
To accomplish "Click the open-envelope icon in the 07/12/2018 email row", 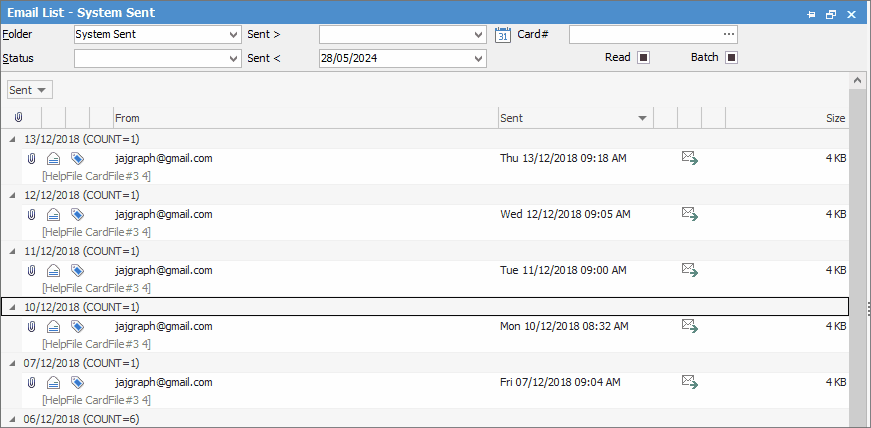I will [53, 382].
